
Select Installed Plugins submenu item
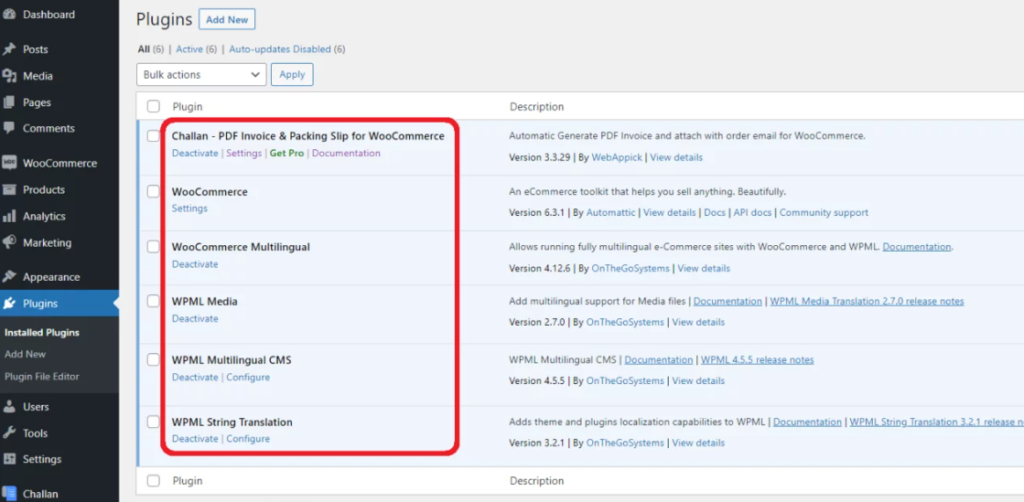pos(42,332)
